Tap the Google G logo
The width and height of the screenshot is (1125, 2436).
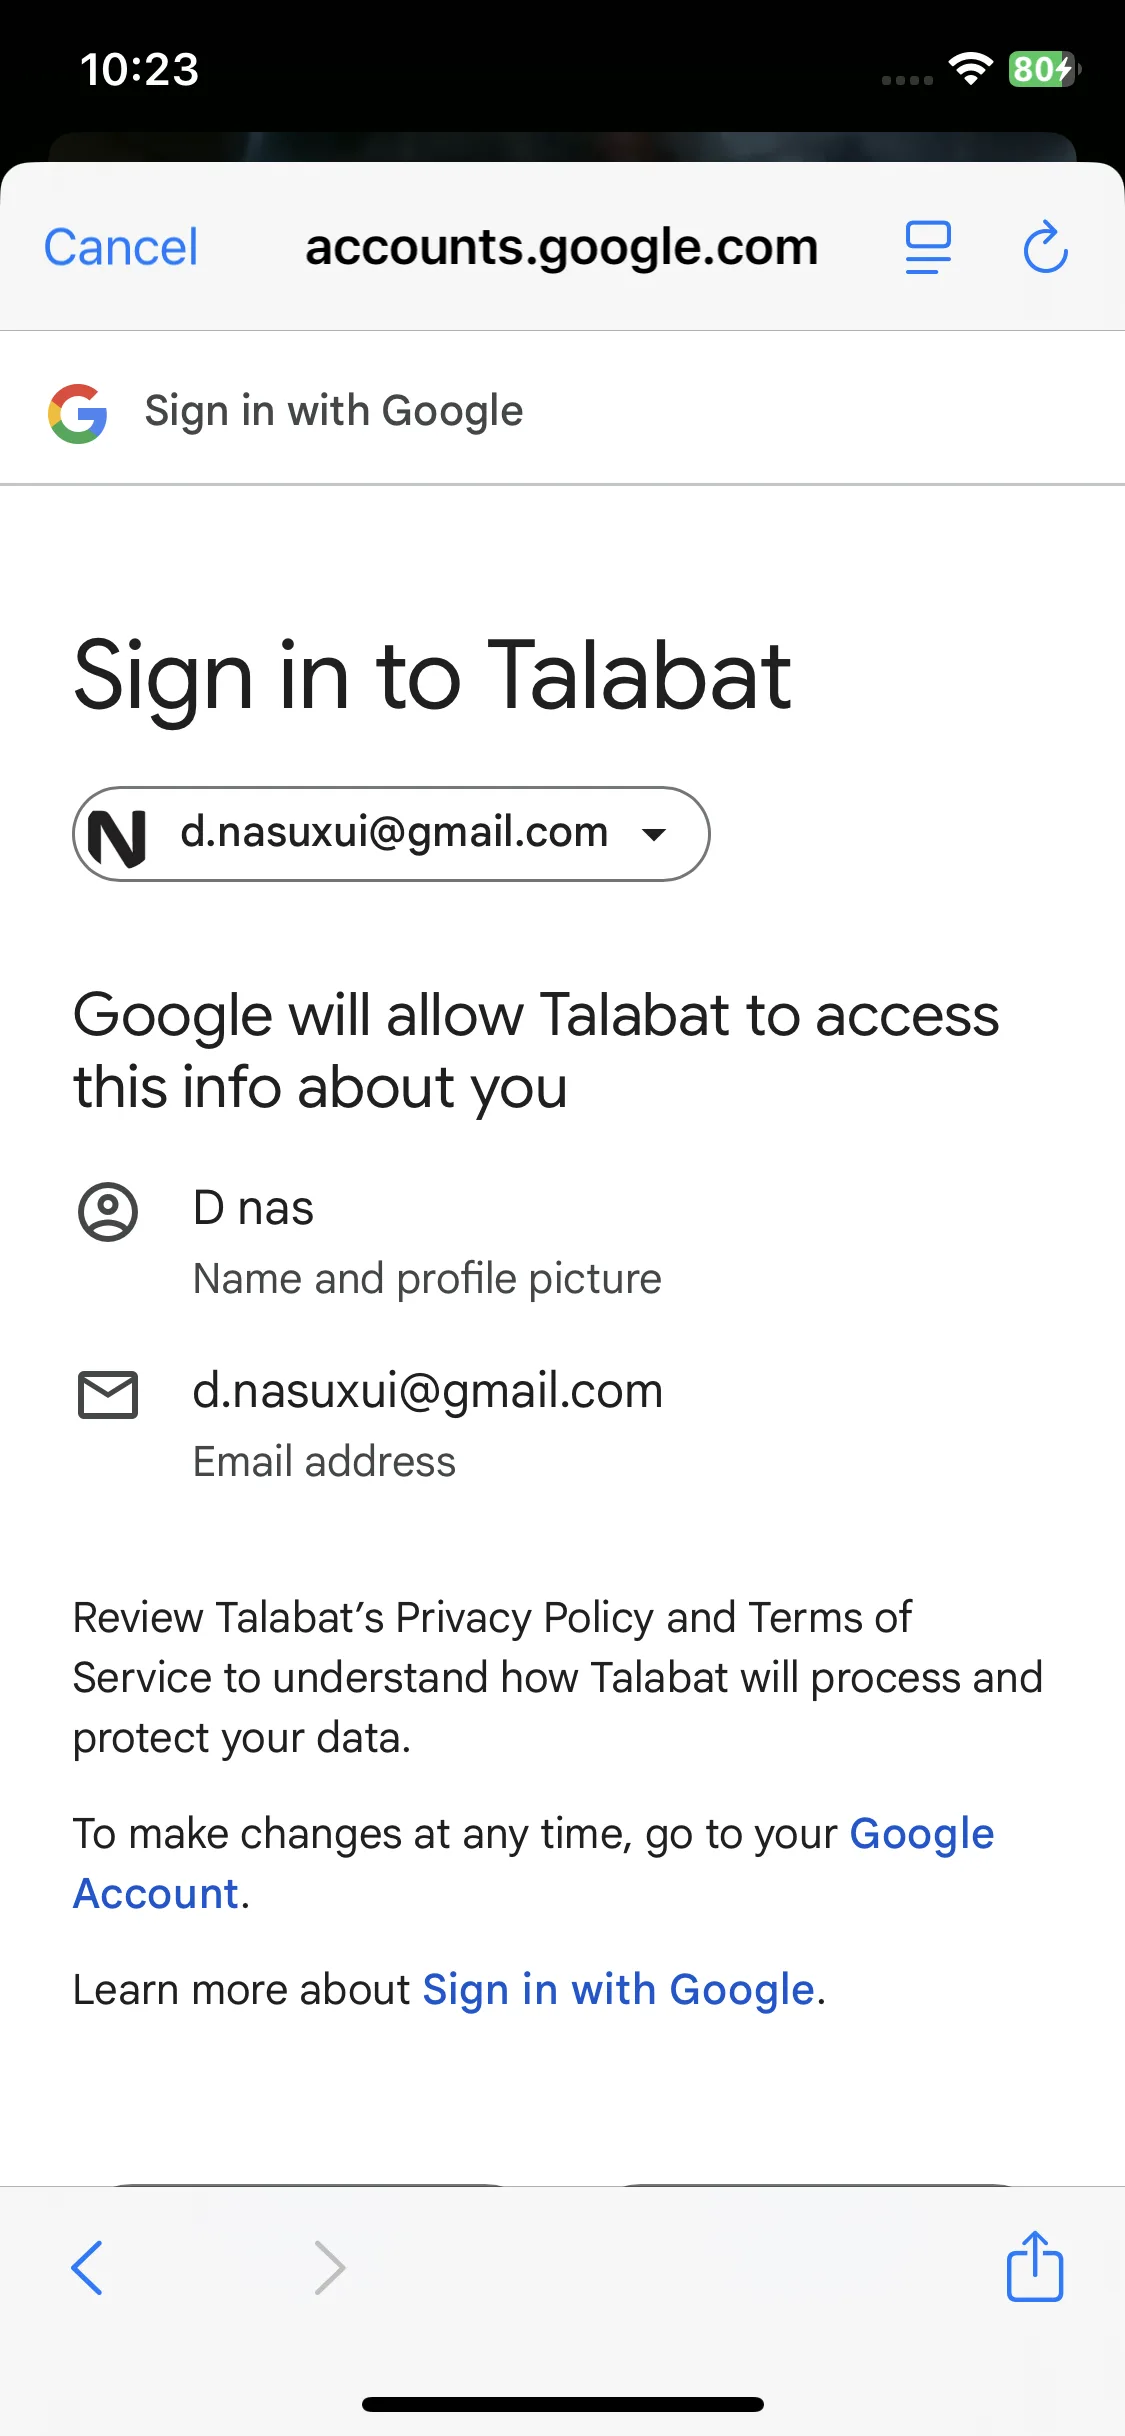click(x=78, y=413)
